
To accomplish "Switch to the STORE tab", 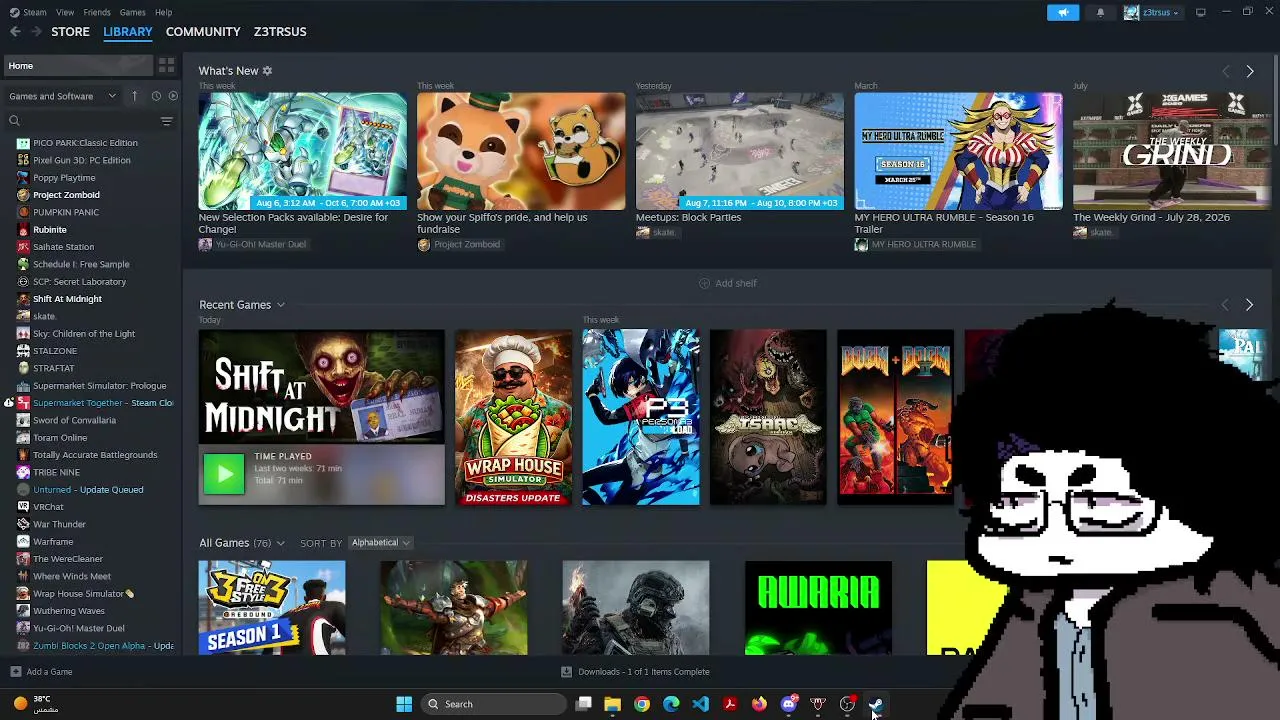I will (70, 32).
